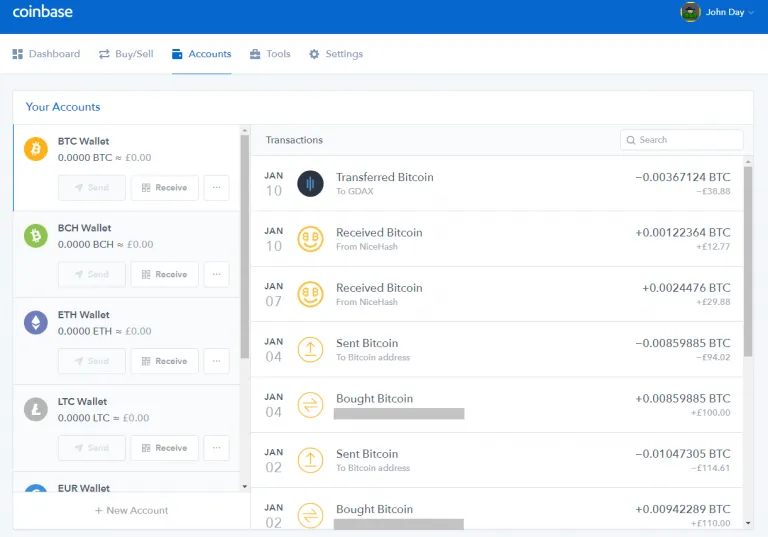Click exchange icon on Jan 02 Bought Bitcoin

click(311, 515)
